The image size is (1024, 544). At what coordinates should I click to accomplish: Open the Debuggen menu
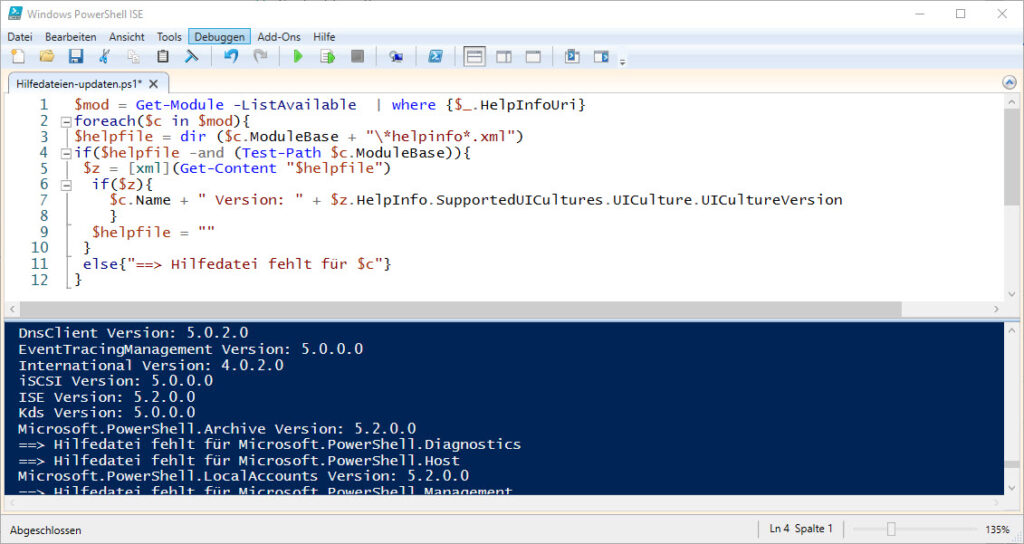[x=219, y=37]
